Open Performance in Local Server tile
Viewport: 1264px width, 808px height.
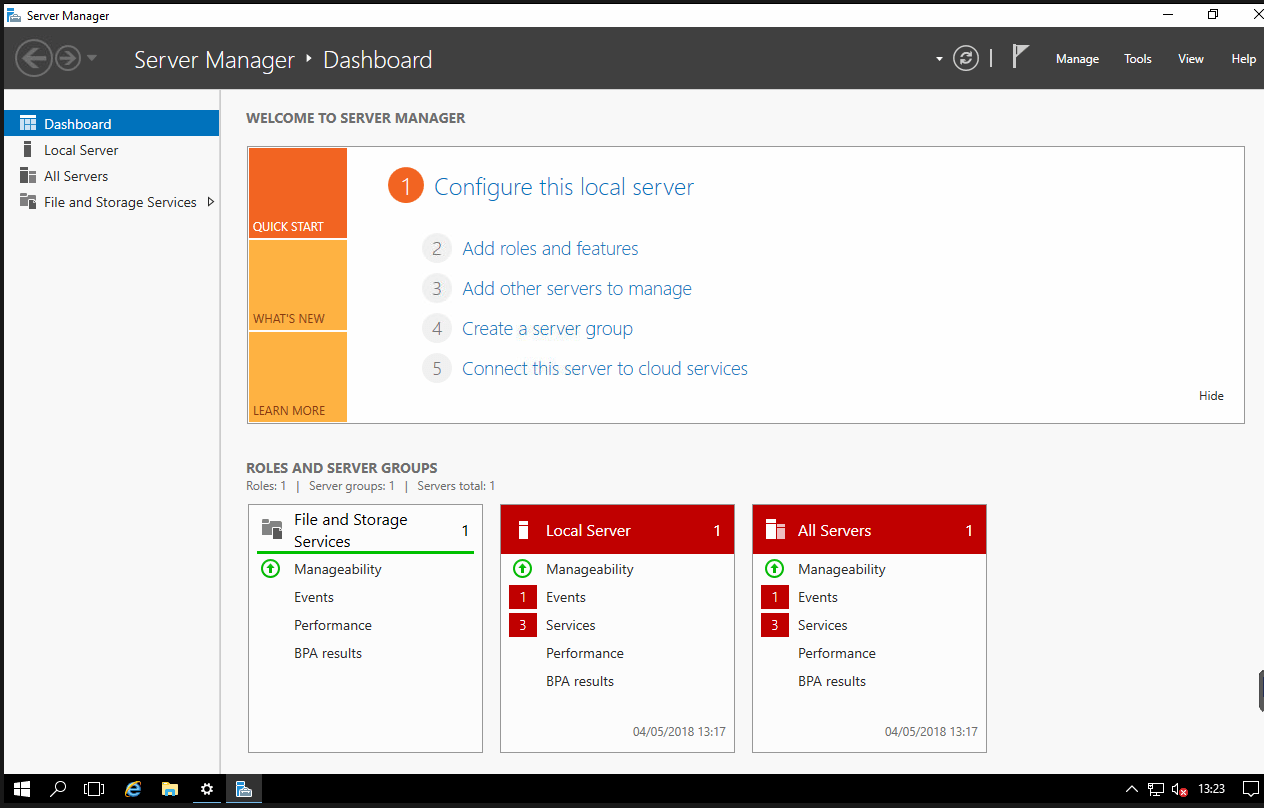pyautogui.click(x=585, y=653)
